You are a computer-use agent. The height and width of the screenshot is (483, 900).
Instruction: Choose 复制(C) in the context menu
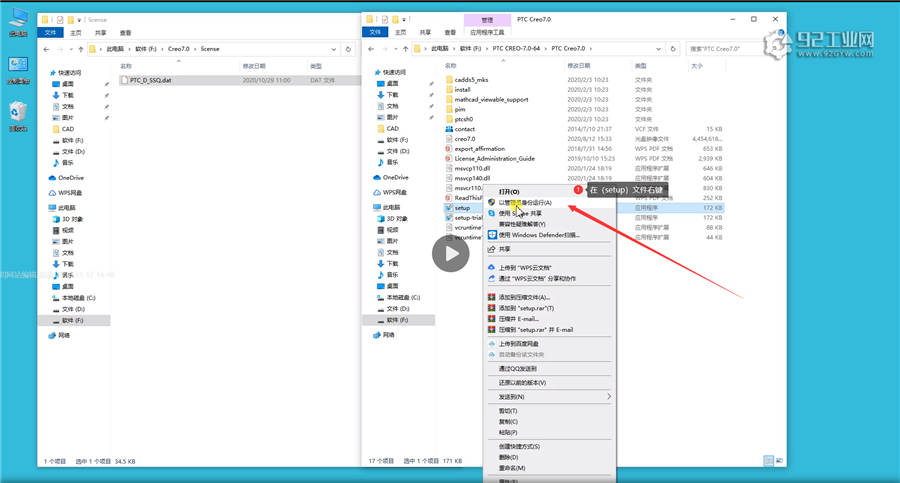[x=508, y=422]
